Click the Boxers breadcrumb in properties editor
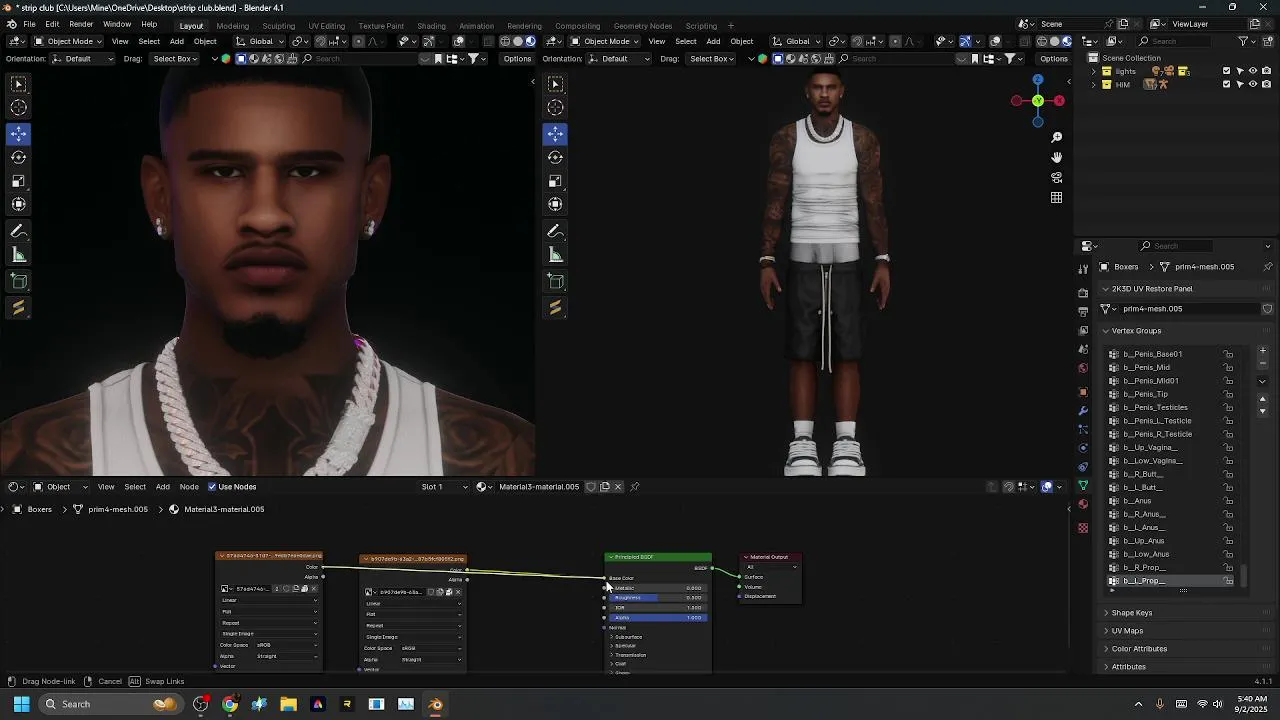This screenshot has height=720, width=1280. point(1126,267)
